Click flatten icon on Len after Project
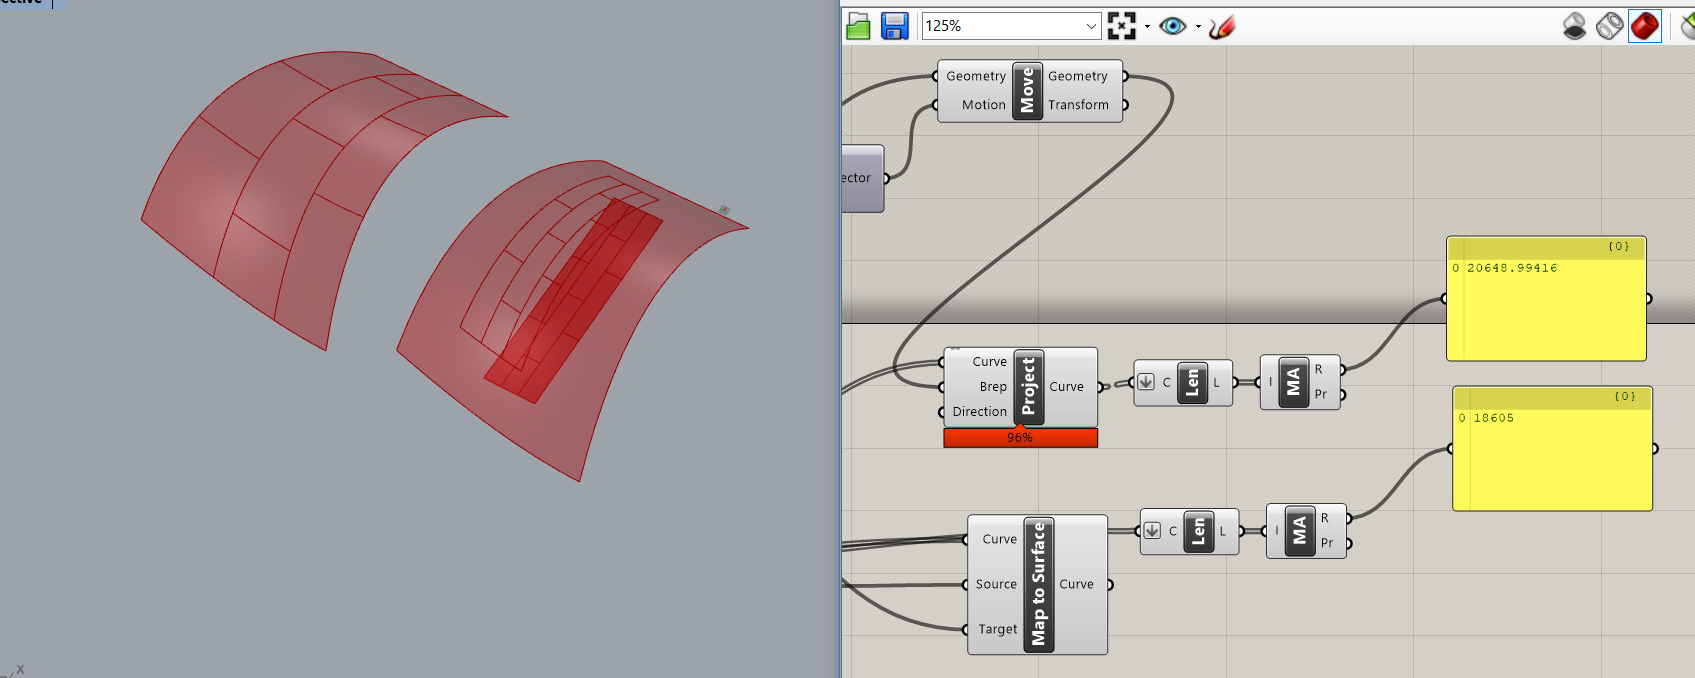 point(1146,382)
